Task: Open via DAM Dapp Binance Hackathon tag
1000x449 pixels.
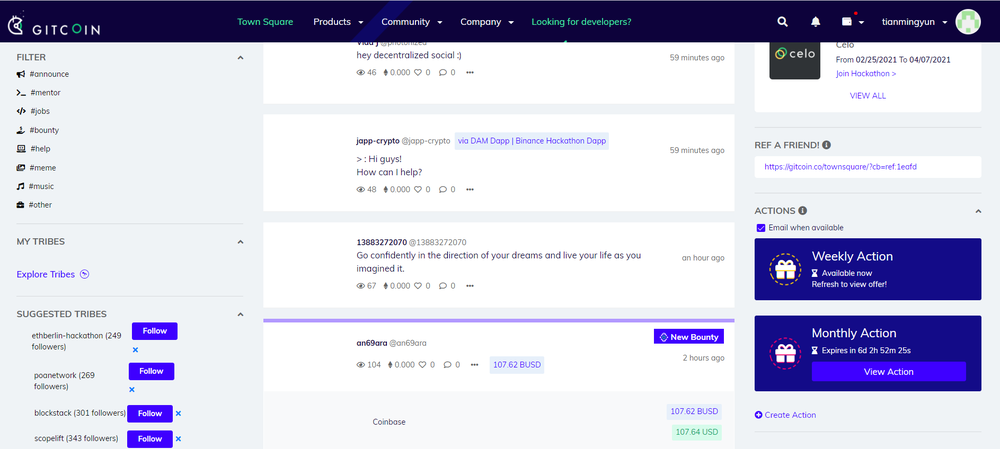Action: tap(532, 141)
